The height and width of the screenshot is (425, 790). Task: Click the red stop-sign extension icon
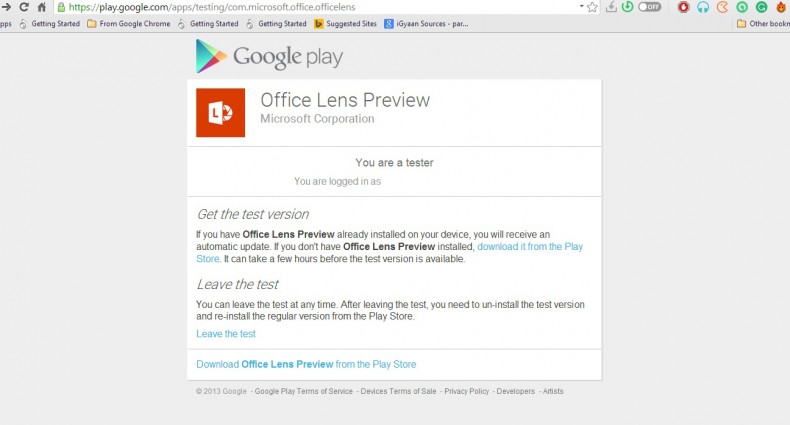[x=684, y=6]
